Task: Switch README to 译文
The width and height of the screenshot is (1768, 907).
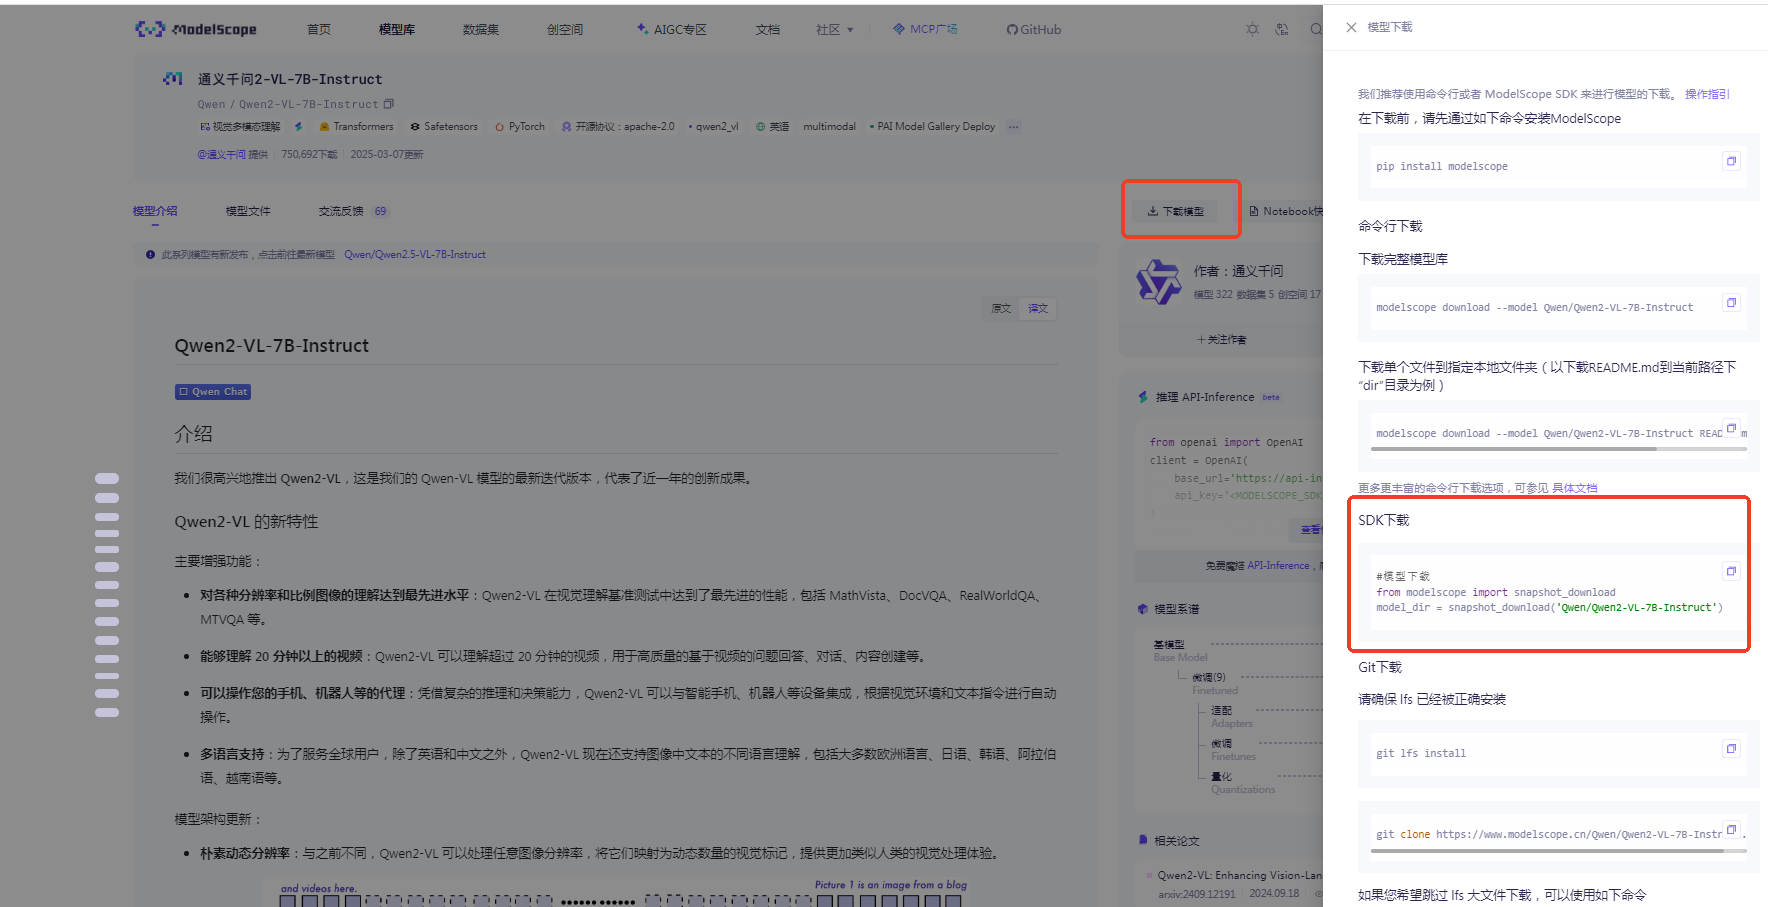Action: [x=1038, y=308]
